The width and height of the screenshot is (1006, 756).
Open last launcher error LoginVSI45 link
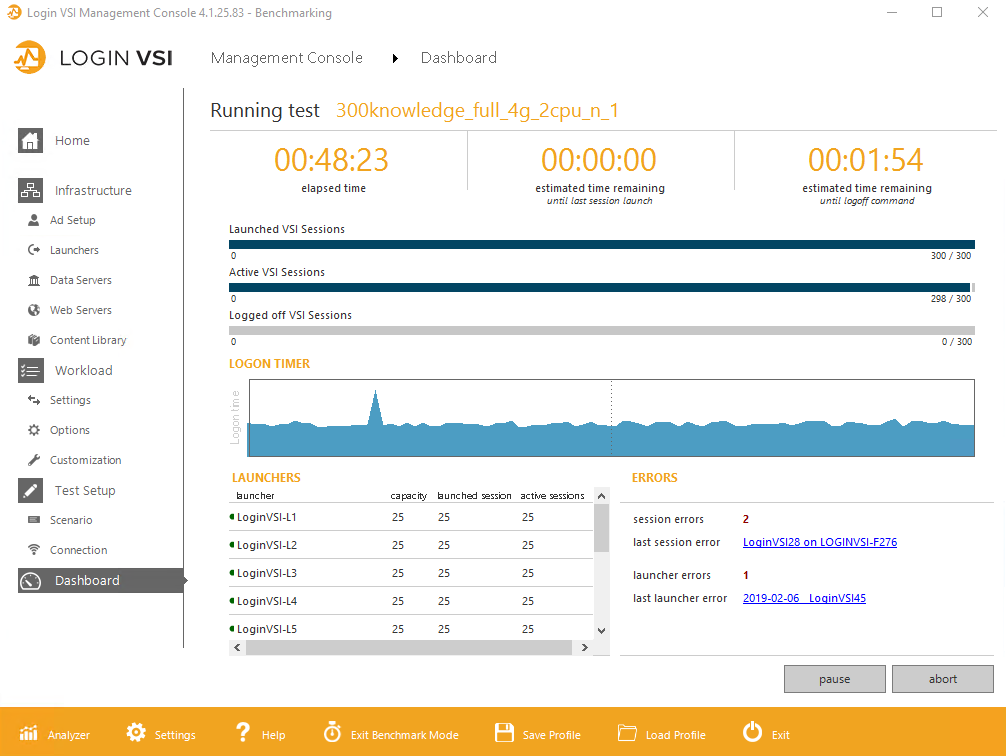pyautogui.click(x=805, y=598)
